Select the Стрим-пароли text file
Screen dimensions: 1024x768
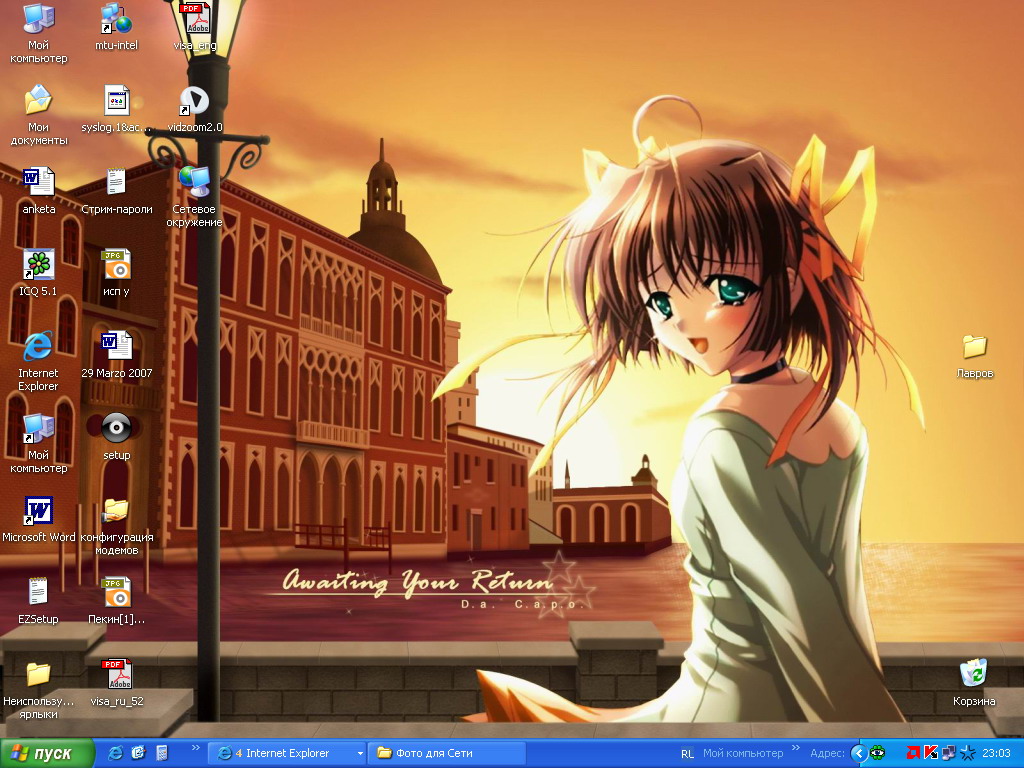click(116, 191)
